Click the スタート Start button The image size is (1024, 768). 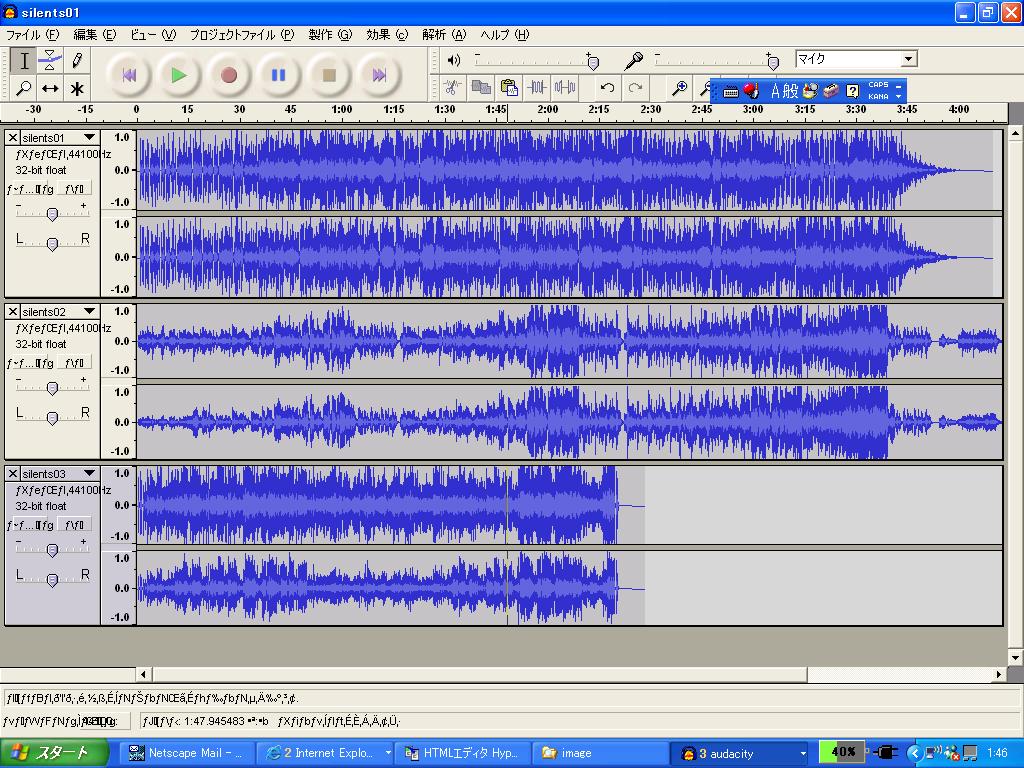(x=54, y=753)
